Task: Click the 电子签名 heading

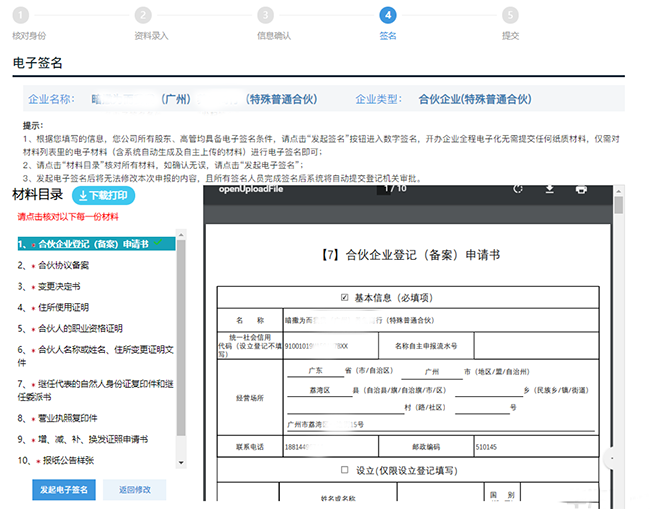Action: [x=38, y=63]
